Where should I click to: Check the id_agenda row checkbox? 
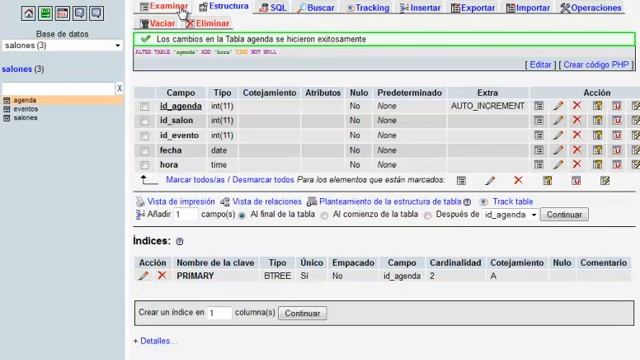[144, 107]
